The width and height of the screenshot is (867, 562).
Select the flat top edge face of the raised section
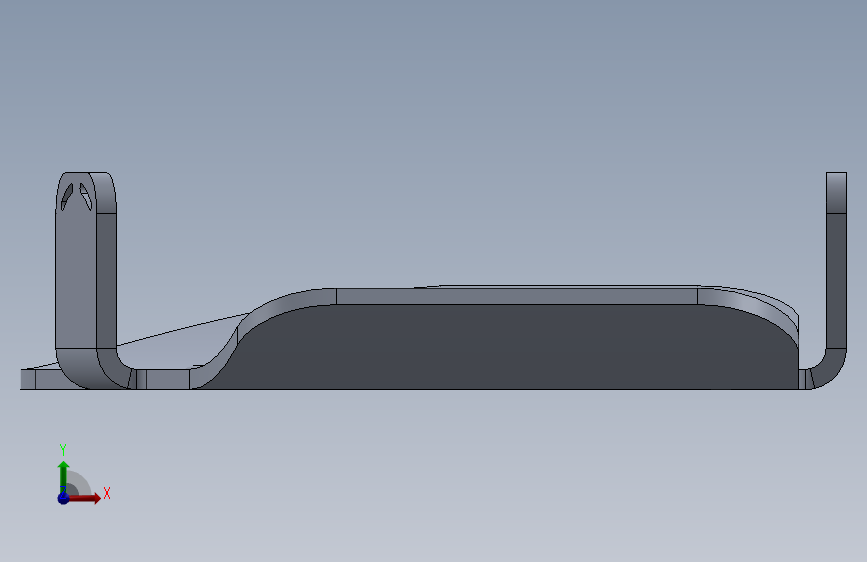coord(516,296)
